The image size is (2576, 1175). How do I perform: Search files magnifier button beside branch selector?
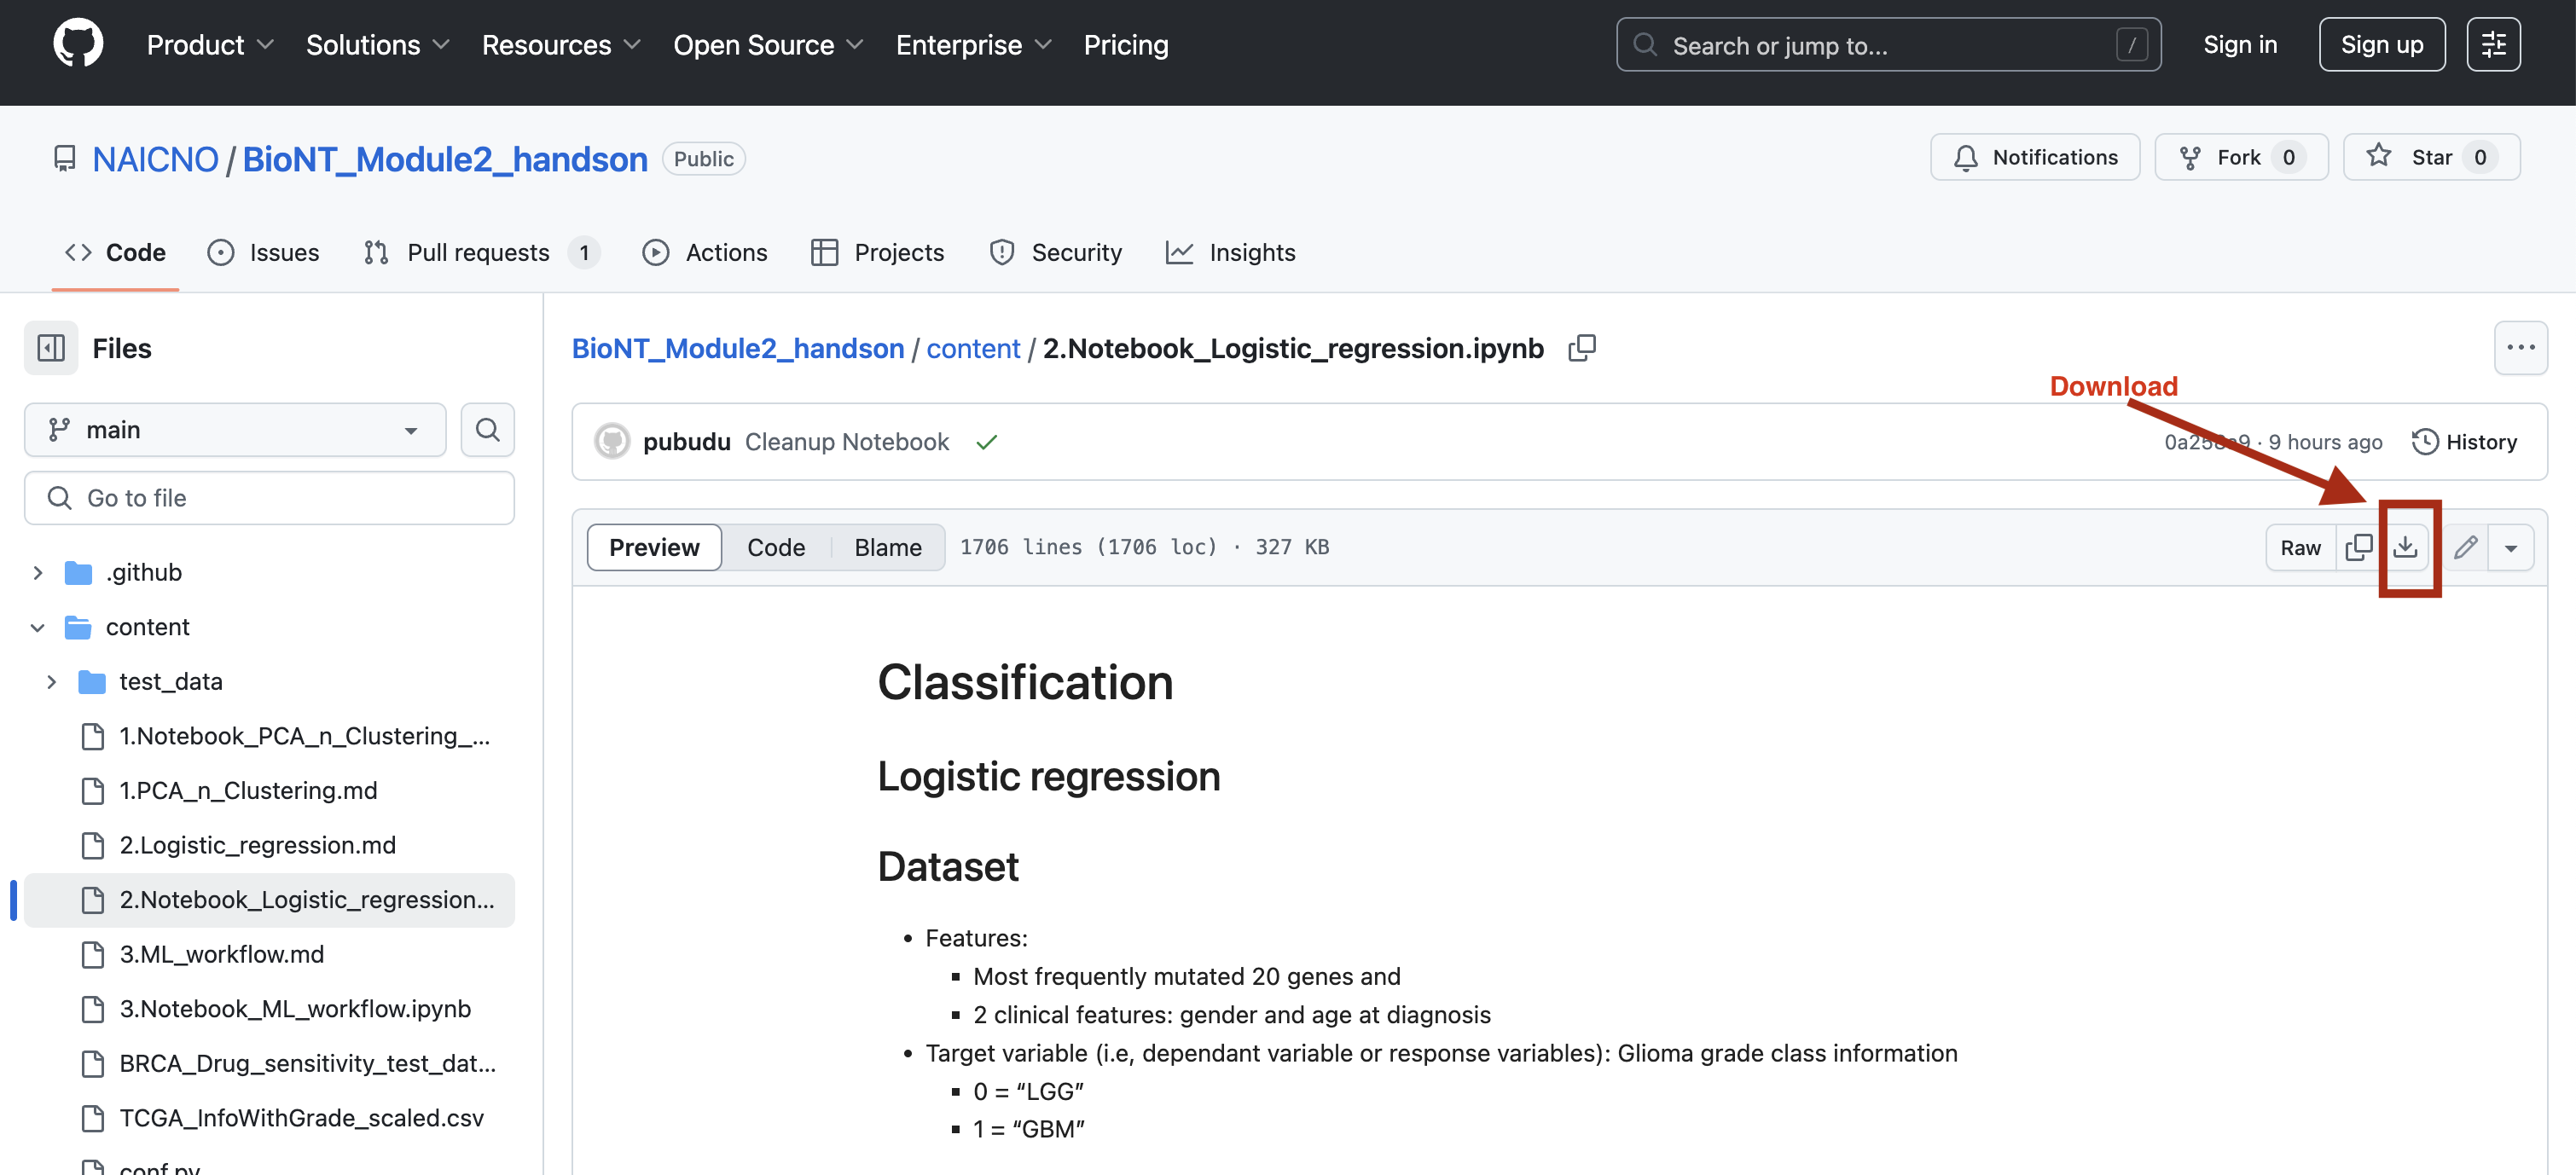coord(487,430)
